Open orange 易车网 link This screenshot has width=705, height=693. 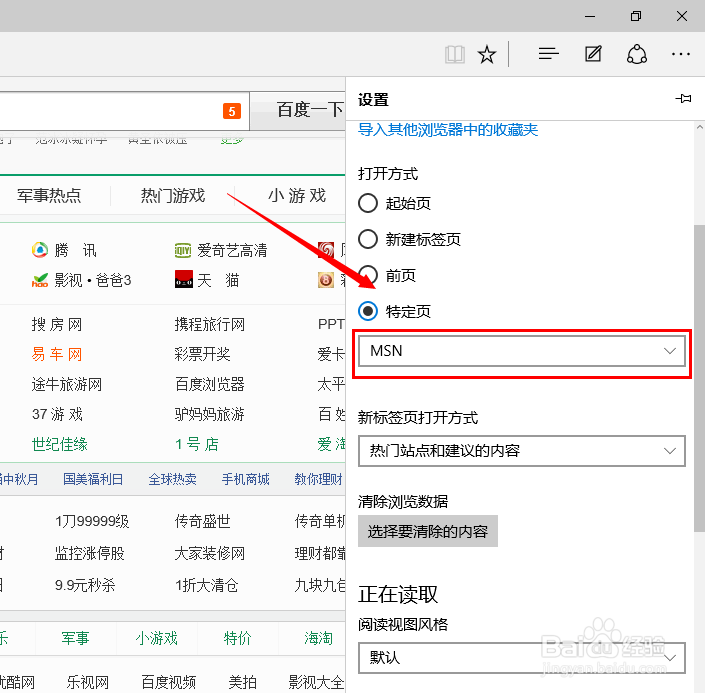click(x=57, y=354)
